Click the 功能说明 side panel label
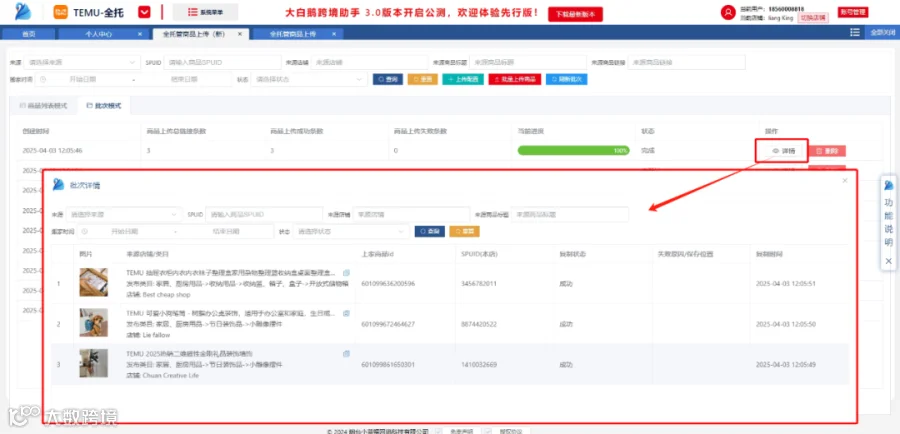 (889, 223)
